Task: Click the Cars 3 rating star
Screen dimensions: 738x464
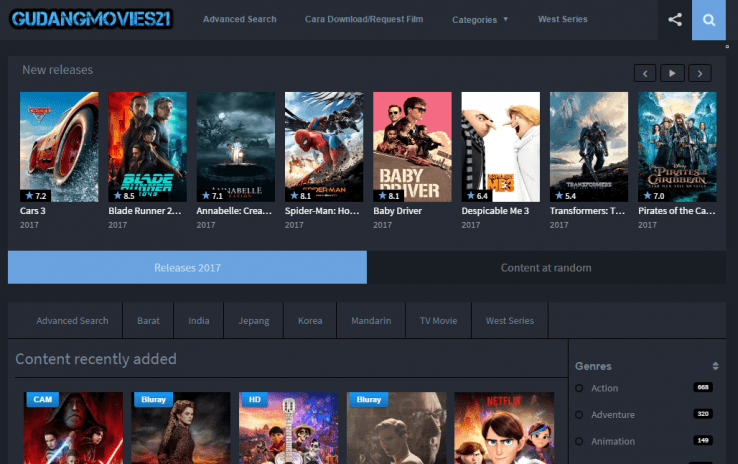Action: [x=30, y=195]
